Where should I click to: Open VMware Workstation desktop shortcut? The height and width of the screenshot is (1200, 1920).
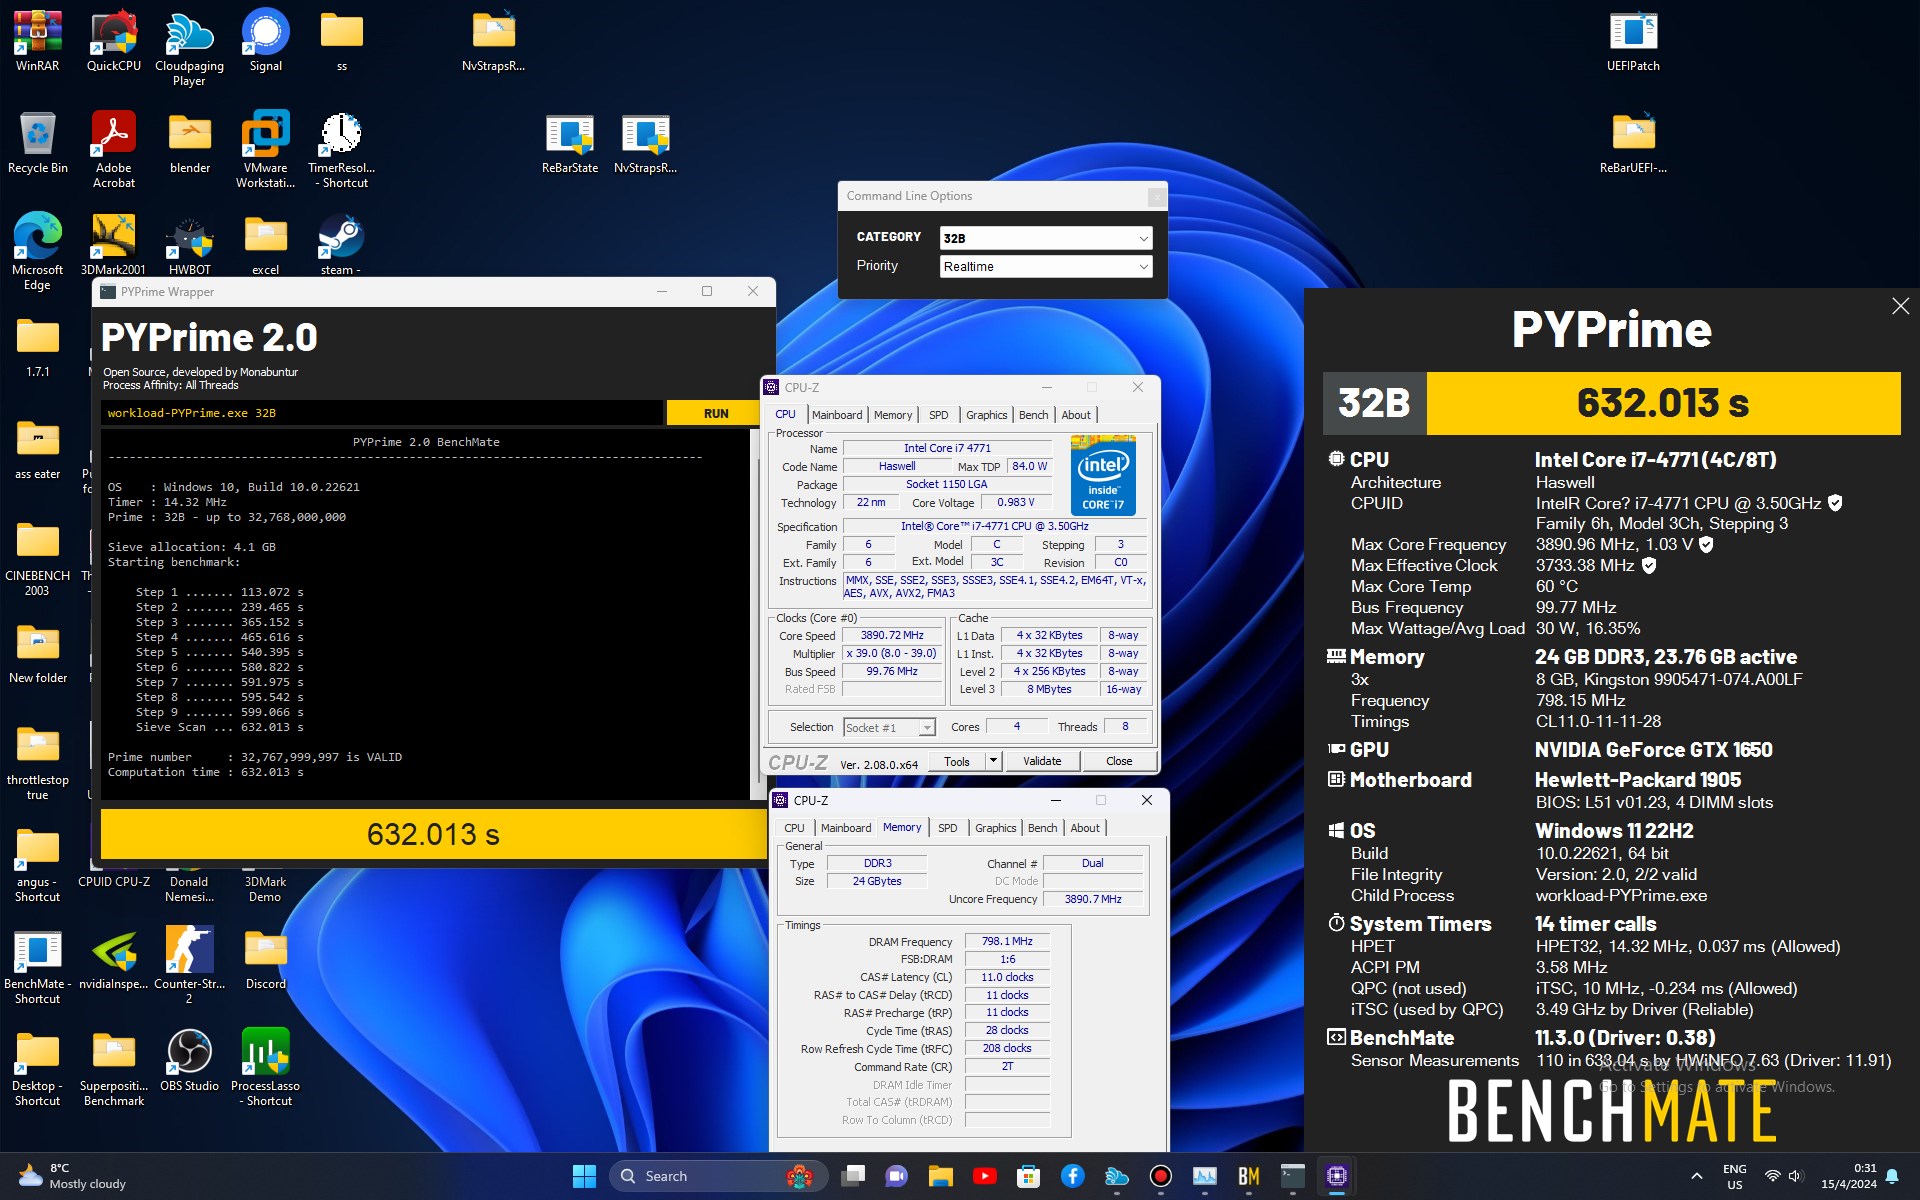pos(265,149)
